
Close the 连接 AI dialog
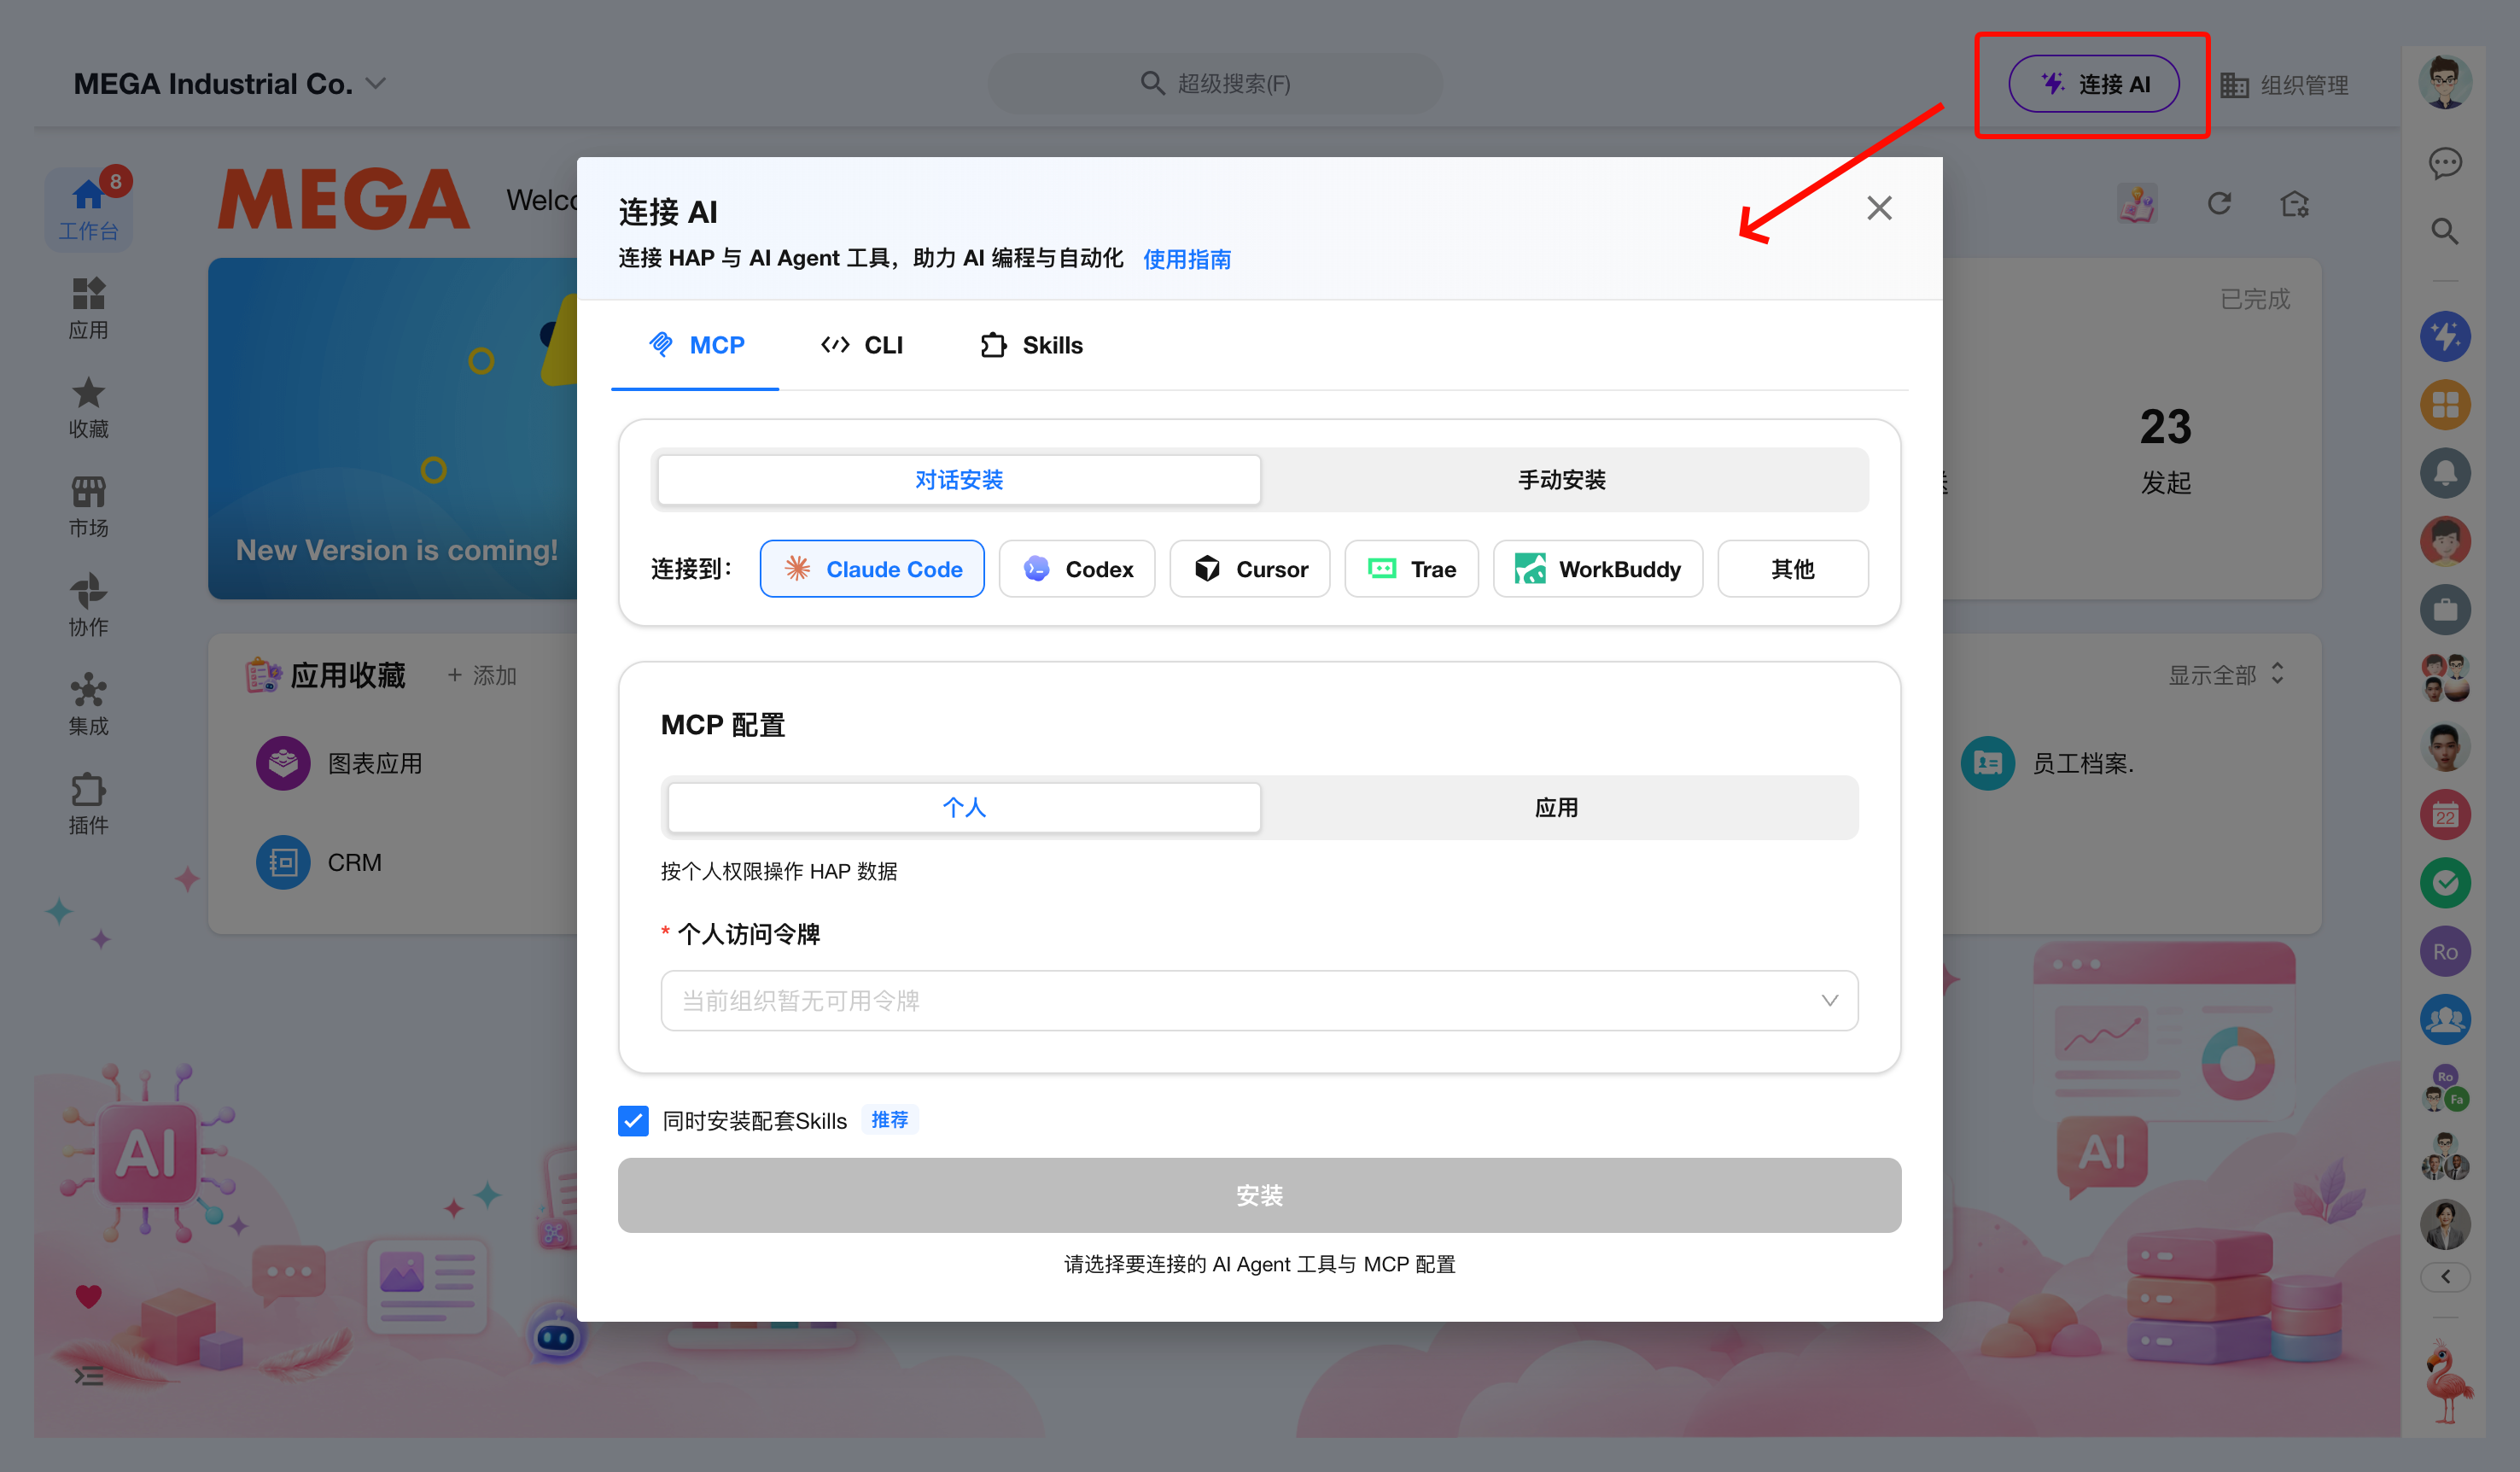1879,208
